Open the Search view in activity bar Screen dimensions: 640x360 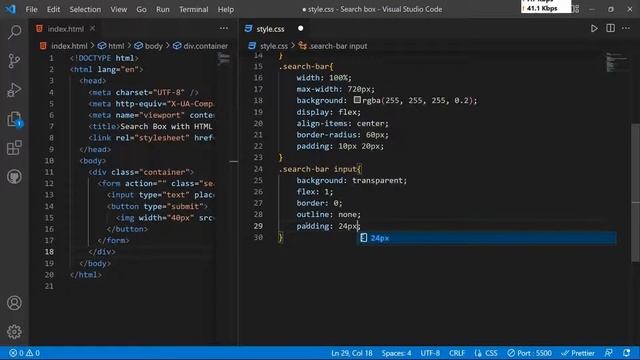pos(14,32)
